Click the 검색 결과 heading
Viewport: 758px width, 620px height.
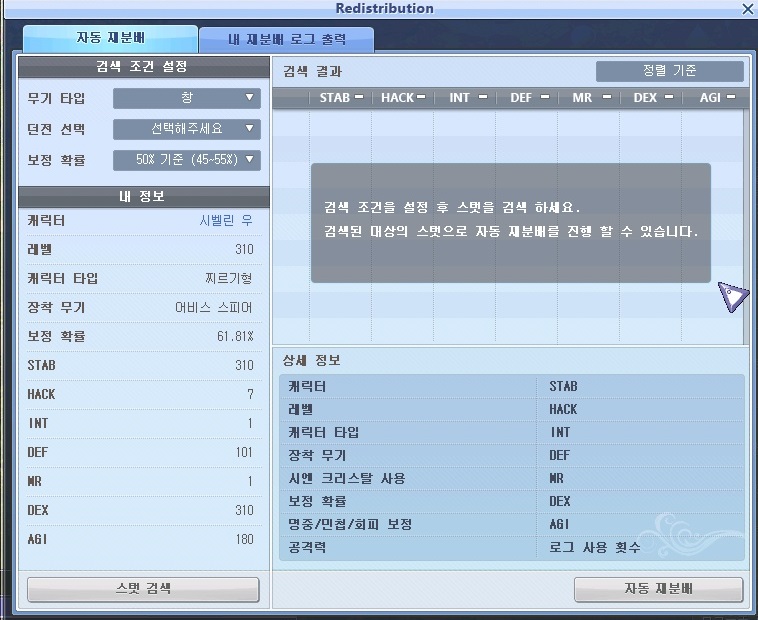tap(313, 72)
